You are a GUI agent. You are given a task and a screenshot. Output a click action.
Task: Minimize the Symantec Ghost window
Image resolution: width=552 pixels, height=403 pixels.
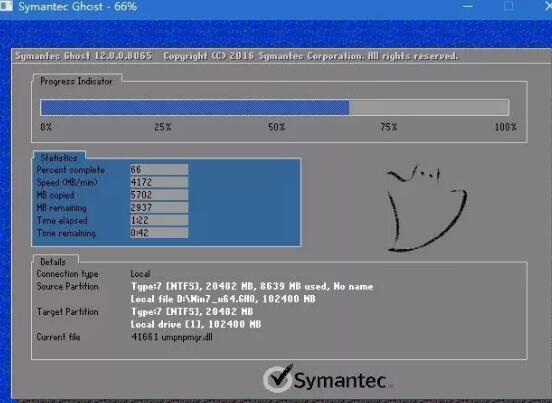click(x=468, y=6)
